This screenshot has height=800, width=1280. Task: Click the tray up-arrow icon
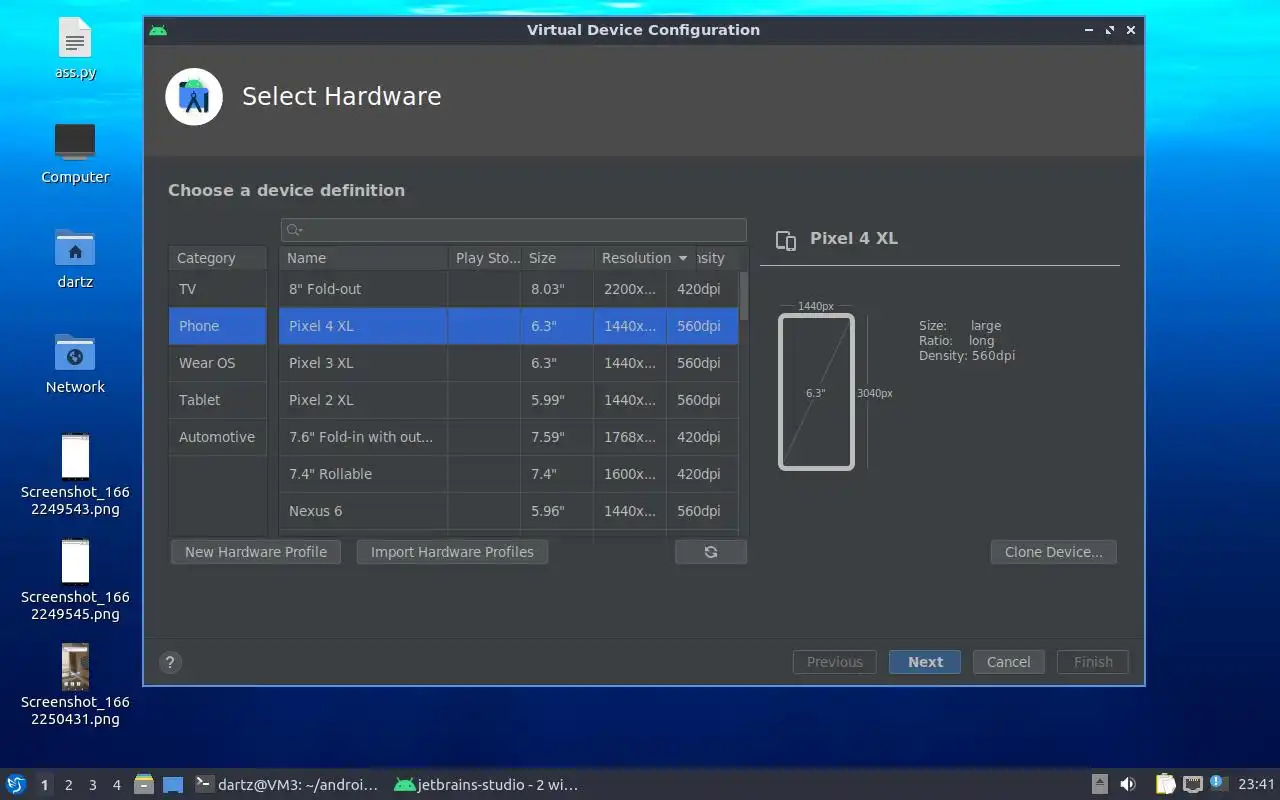coord(1099,784)
